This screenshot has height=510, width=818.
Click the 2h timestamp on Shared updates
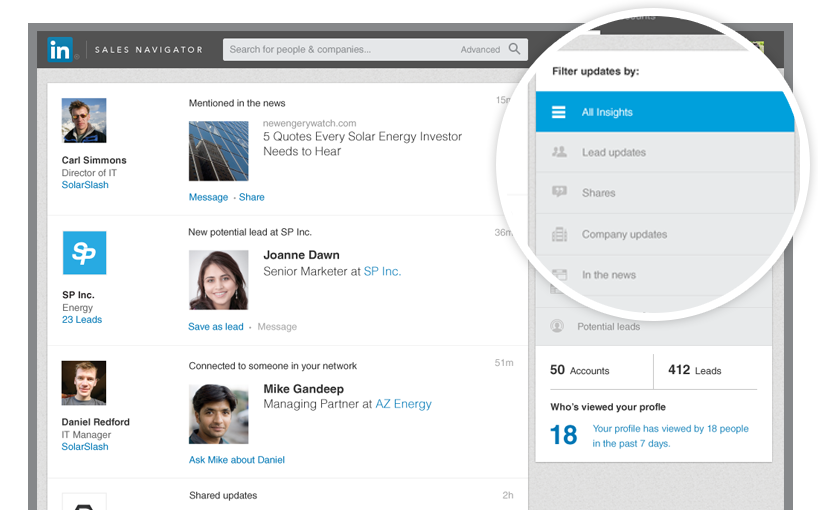(x=508, y=495)
